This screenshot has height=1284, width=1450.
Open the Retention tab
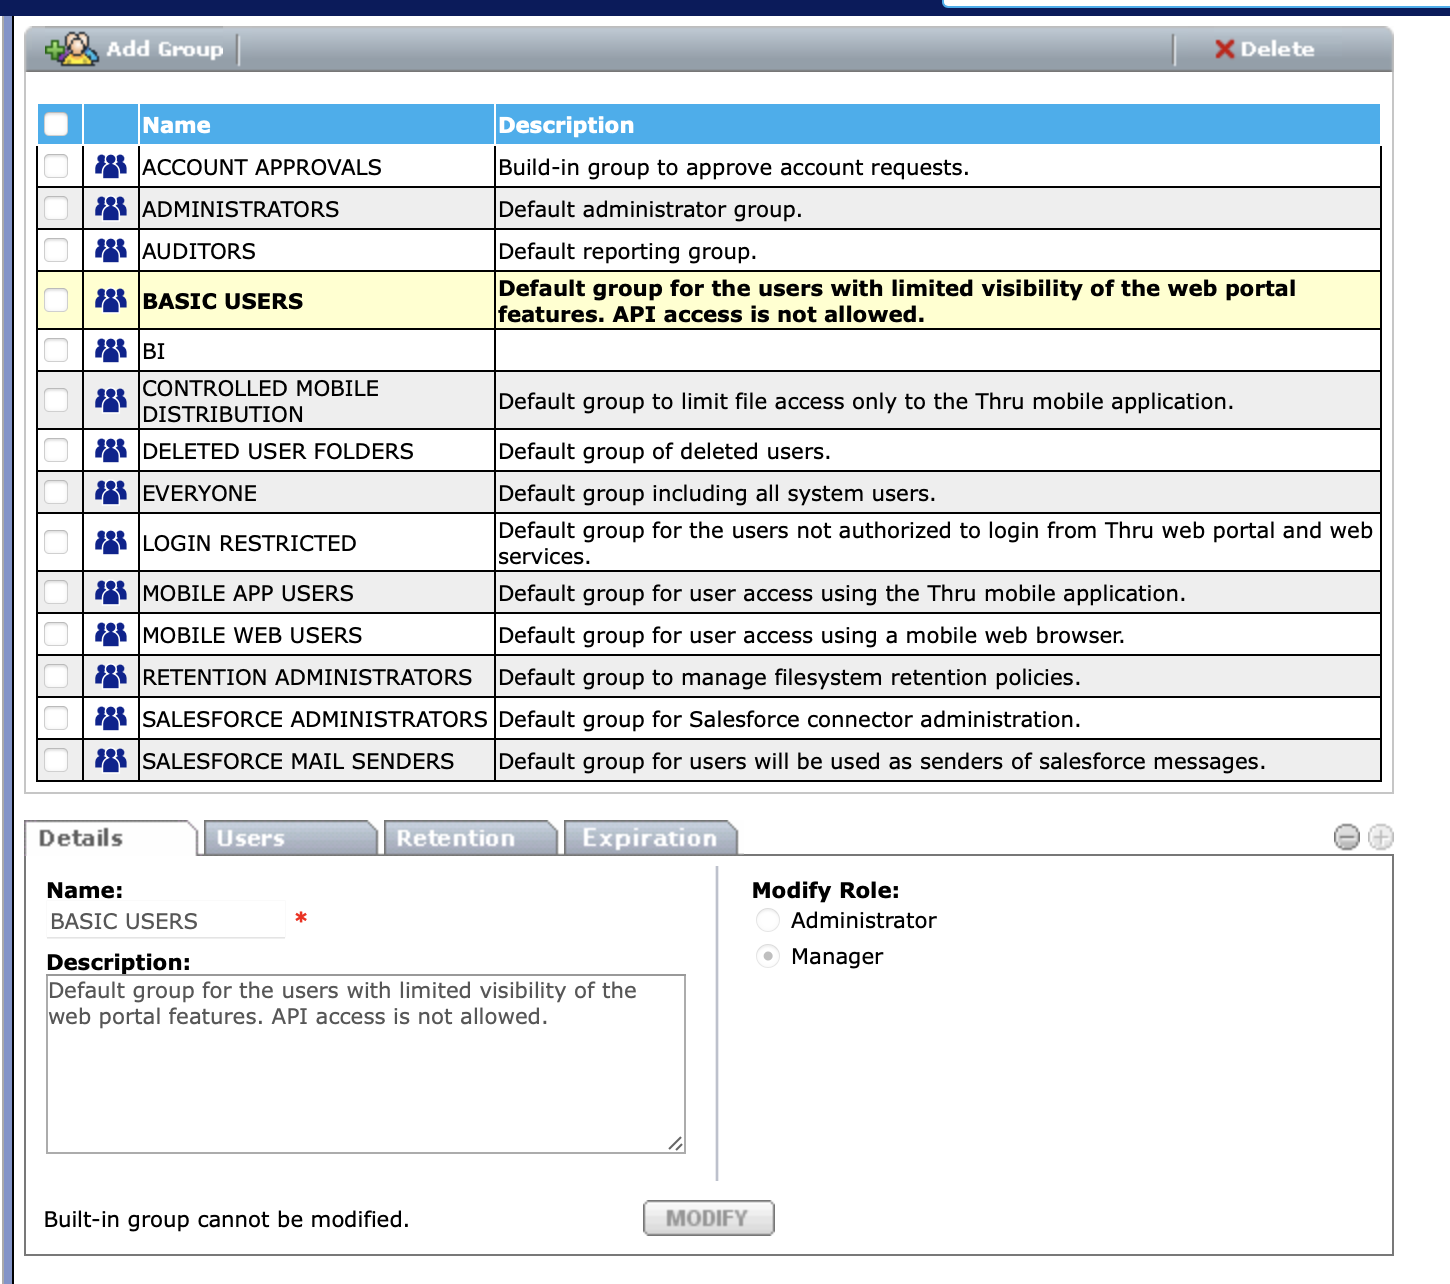pos(468,838)
